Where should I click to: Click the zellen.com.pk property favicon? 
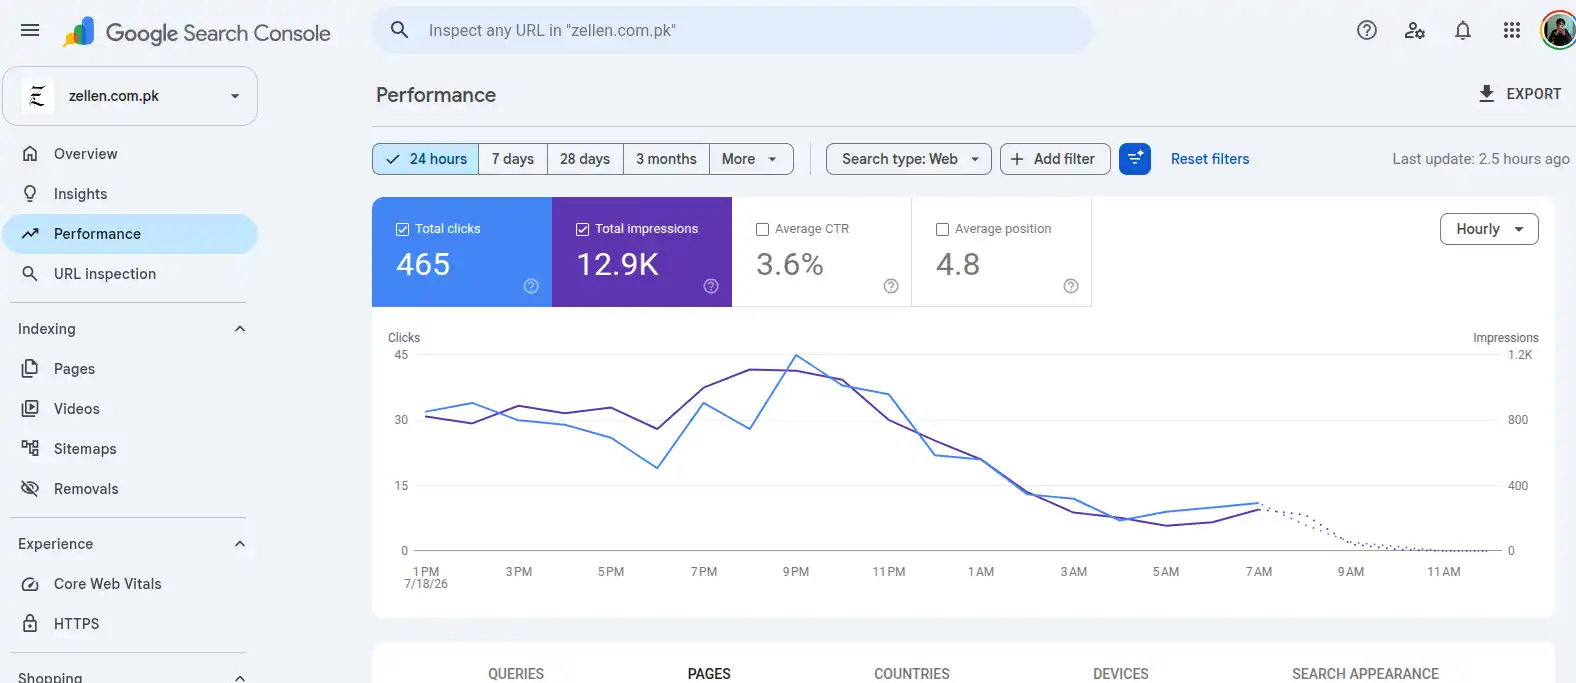tap(37, 96)
